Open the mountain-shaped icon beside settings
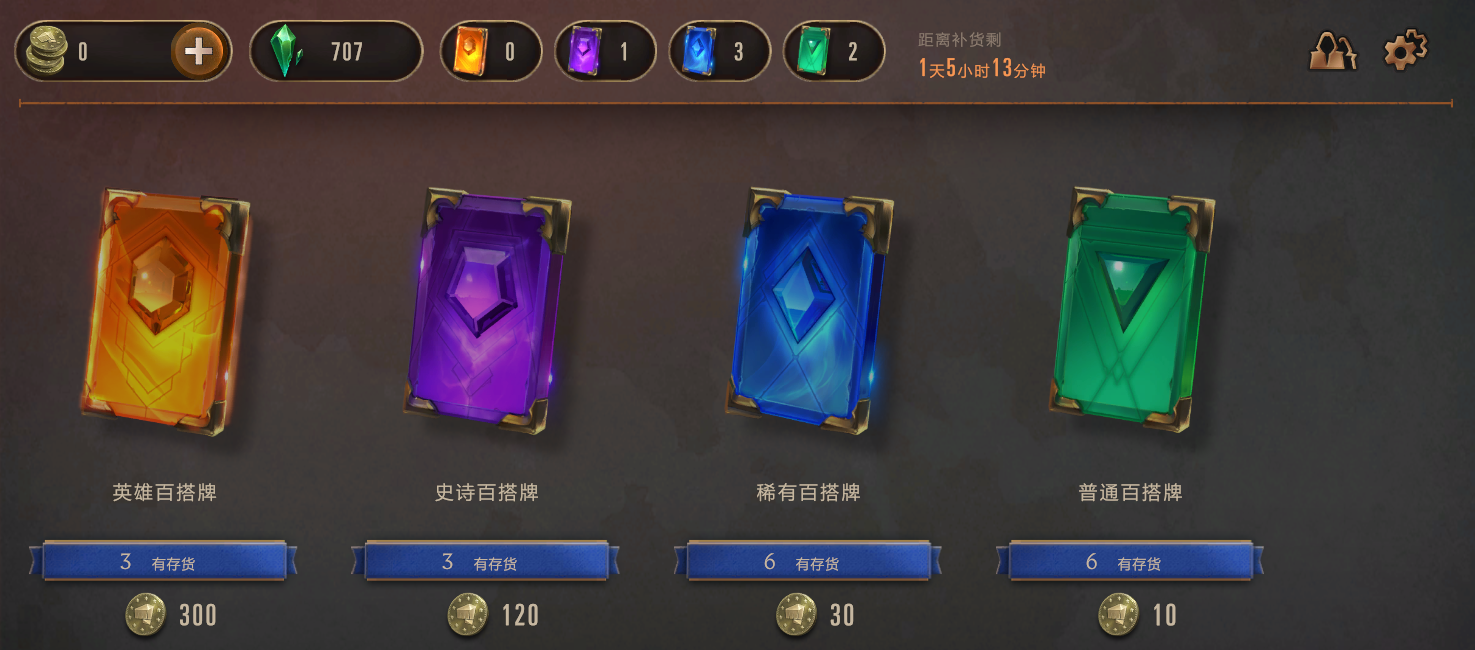 [x=1333, y=51]
